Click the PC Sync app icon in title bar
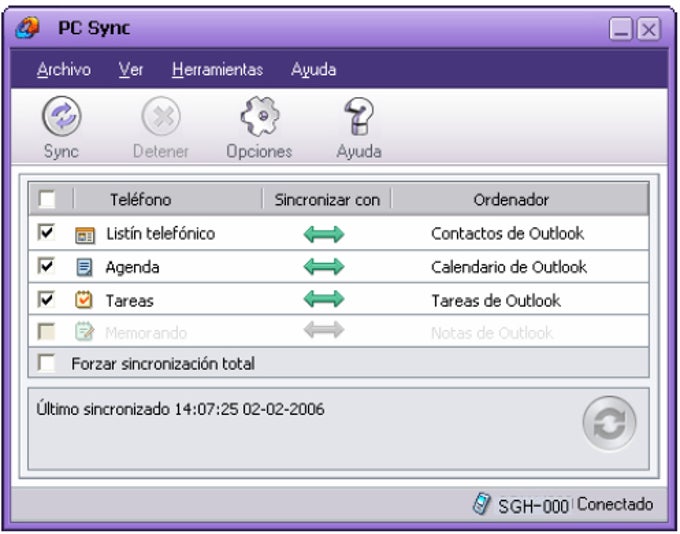Screen dimensions: 680x534 (27, 28)
